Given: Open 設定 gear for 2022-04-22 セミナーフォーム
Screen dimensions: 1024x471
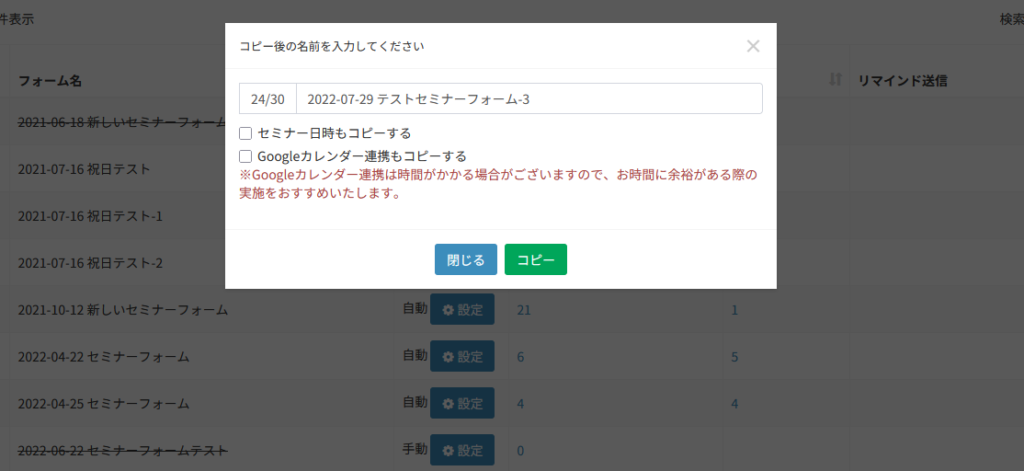Looking at the screenshot, I should (x=462, y=356).
